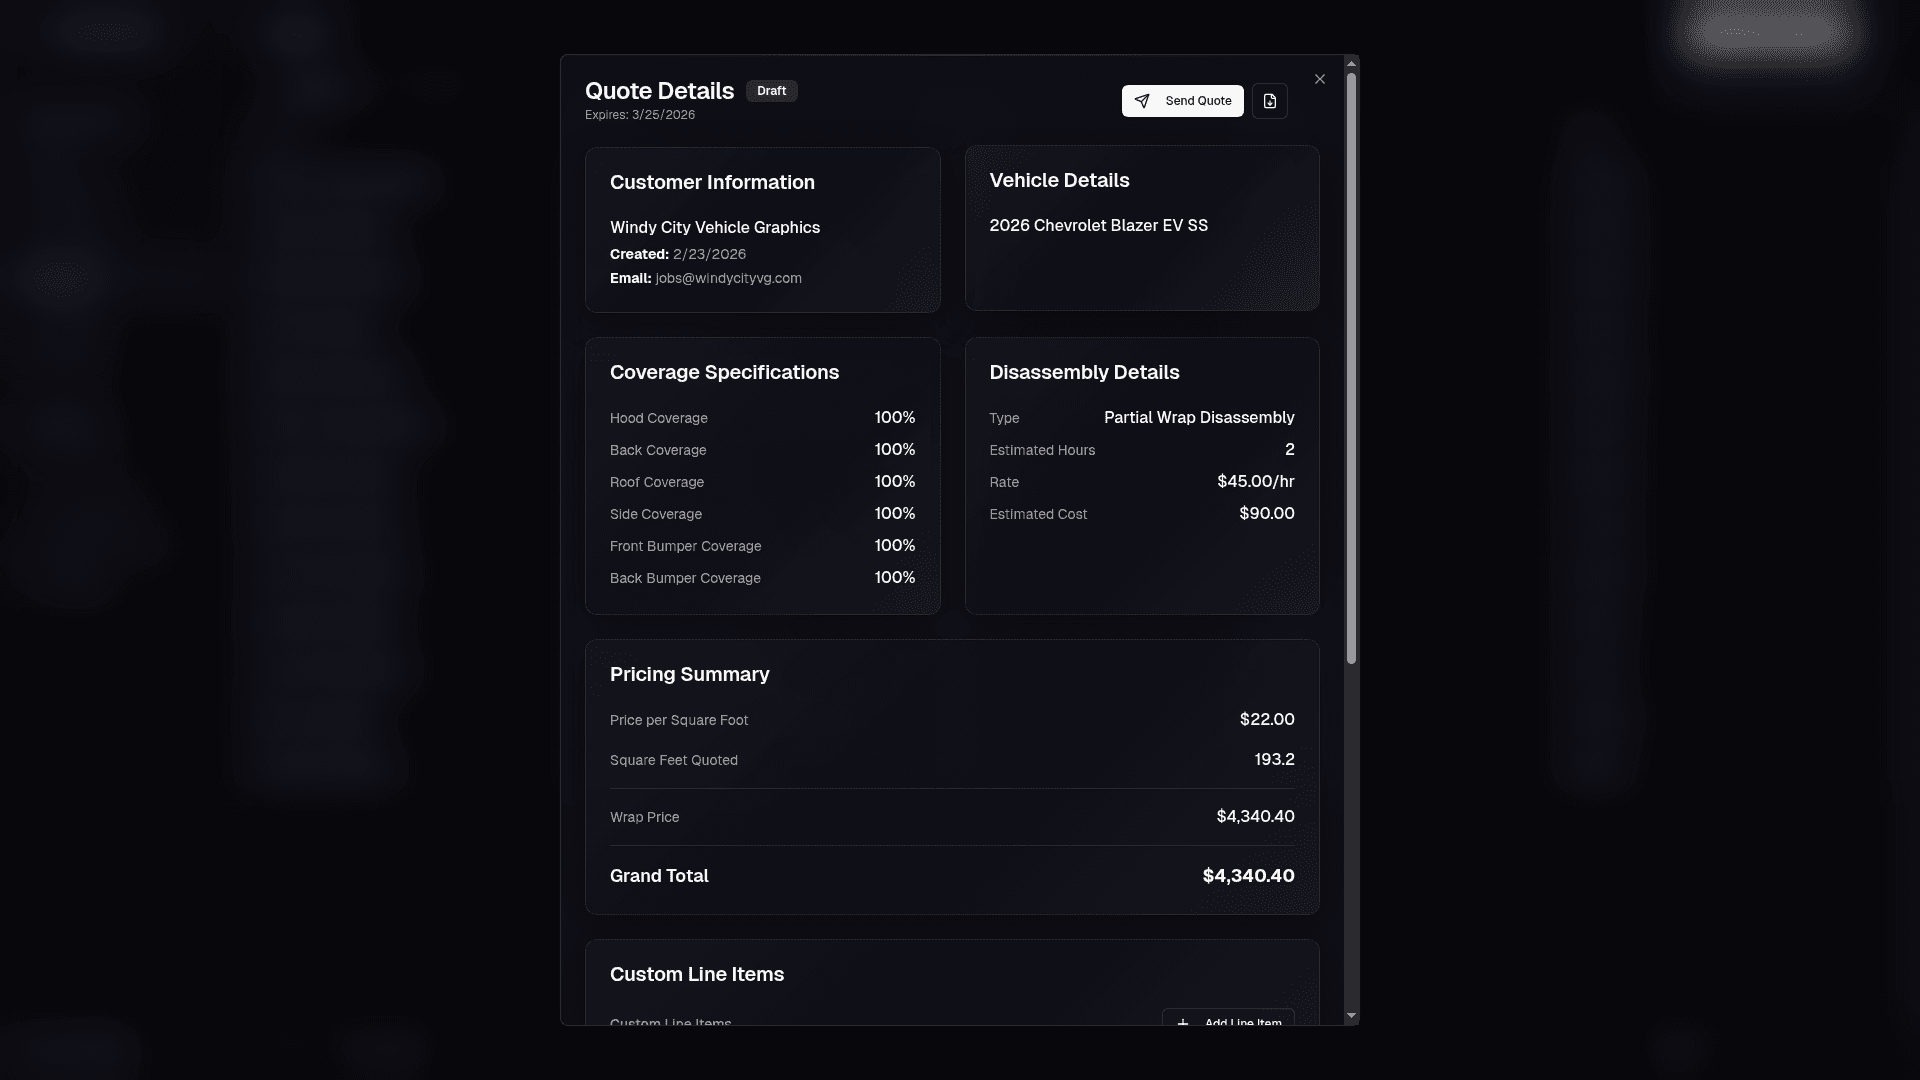Edit the Price per Square Foot $22.00
Viewport: 1920px width, 1080px height.
coord(1266,719)
